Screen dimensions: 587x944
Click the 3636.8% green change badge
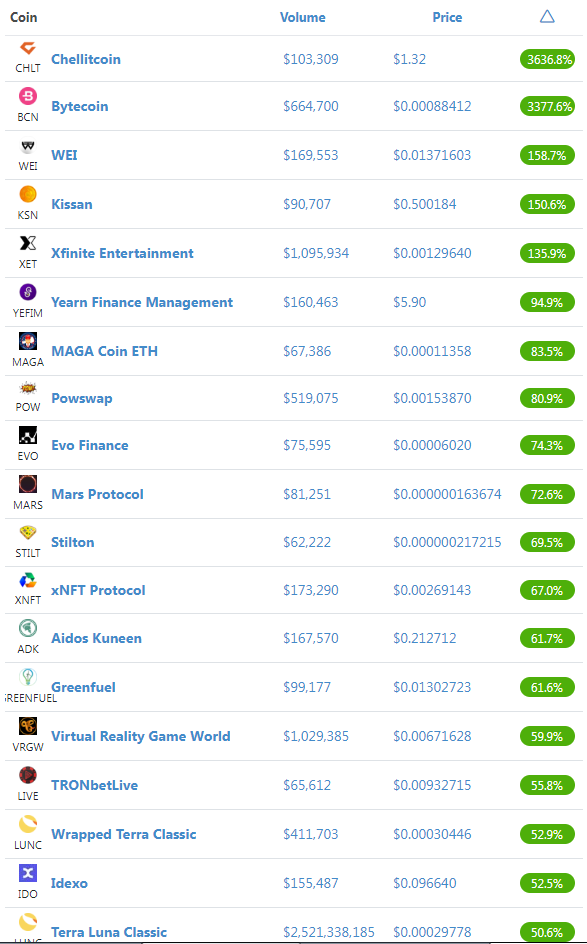click(547, 60)
